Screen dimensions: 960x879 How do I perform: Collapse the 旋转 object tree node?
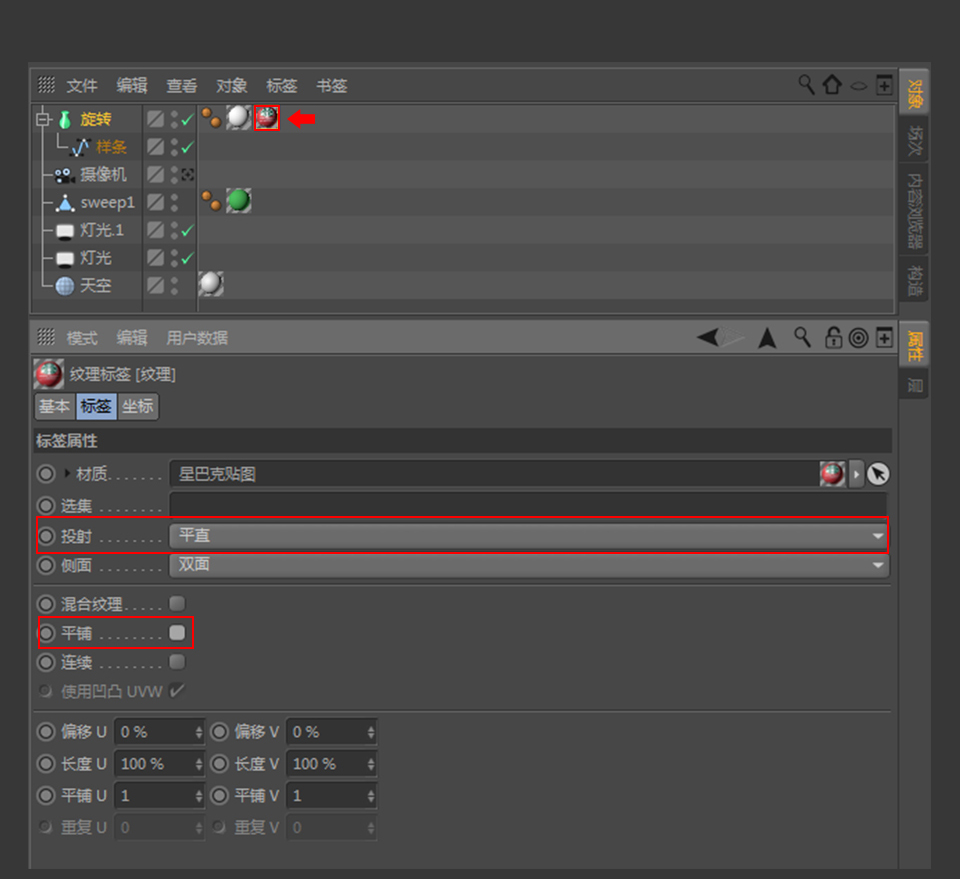click(x=42, y=119)
